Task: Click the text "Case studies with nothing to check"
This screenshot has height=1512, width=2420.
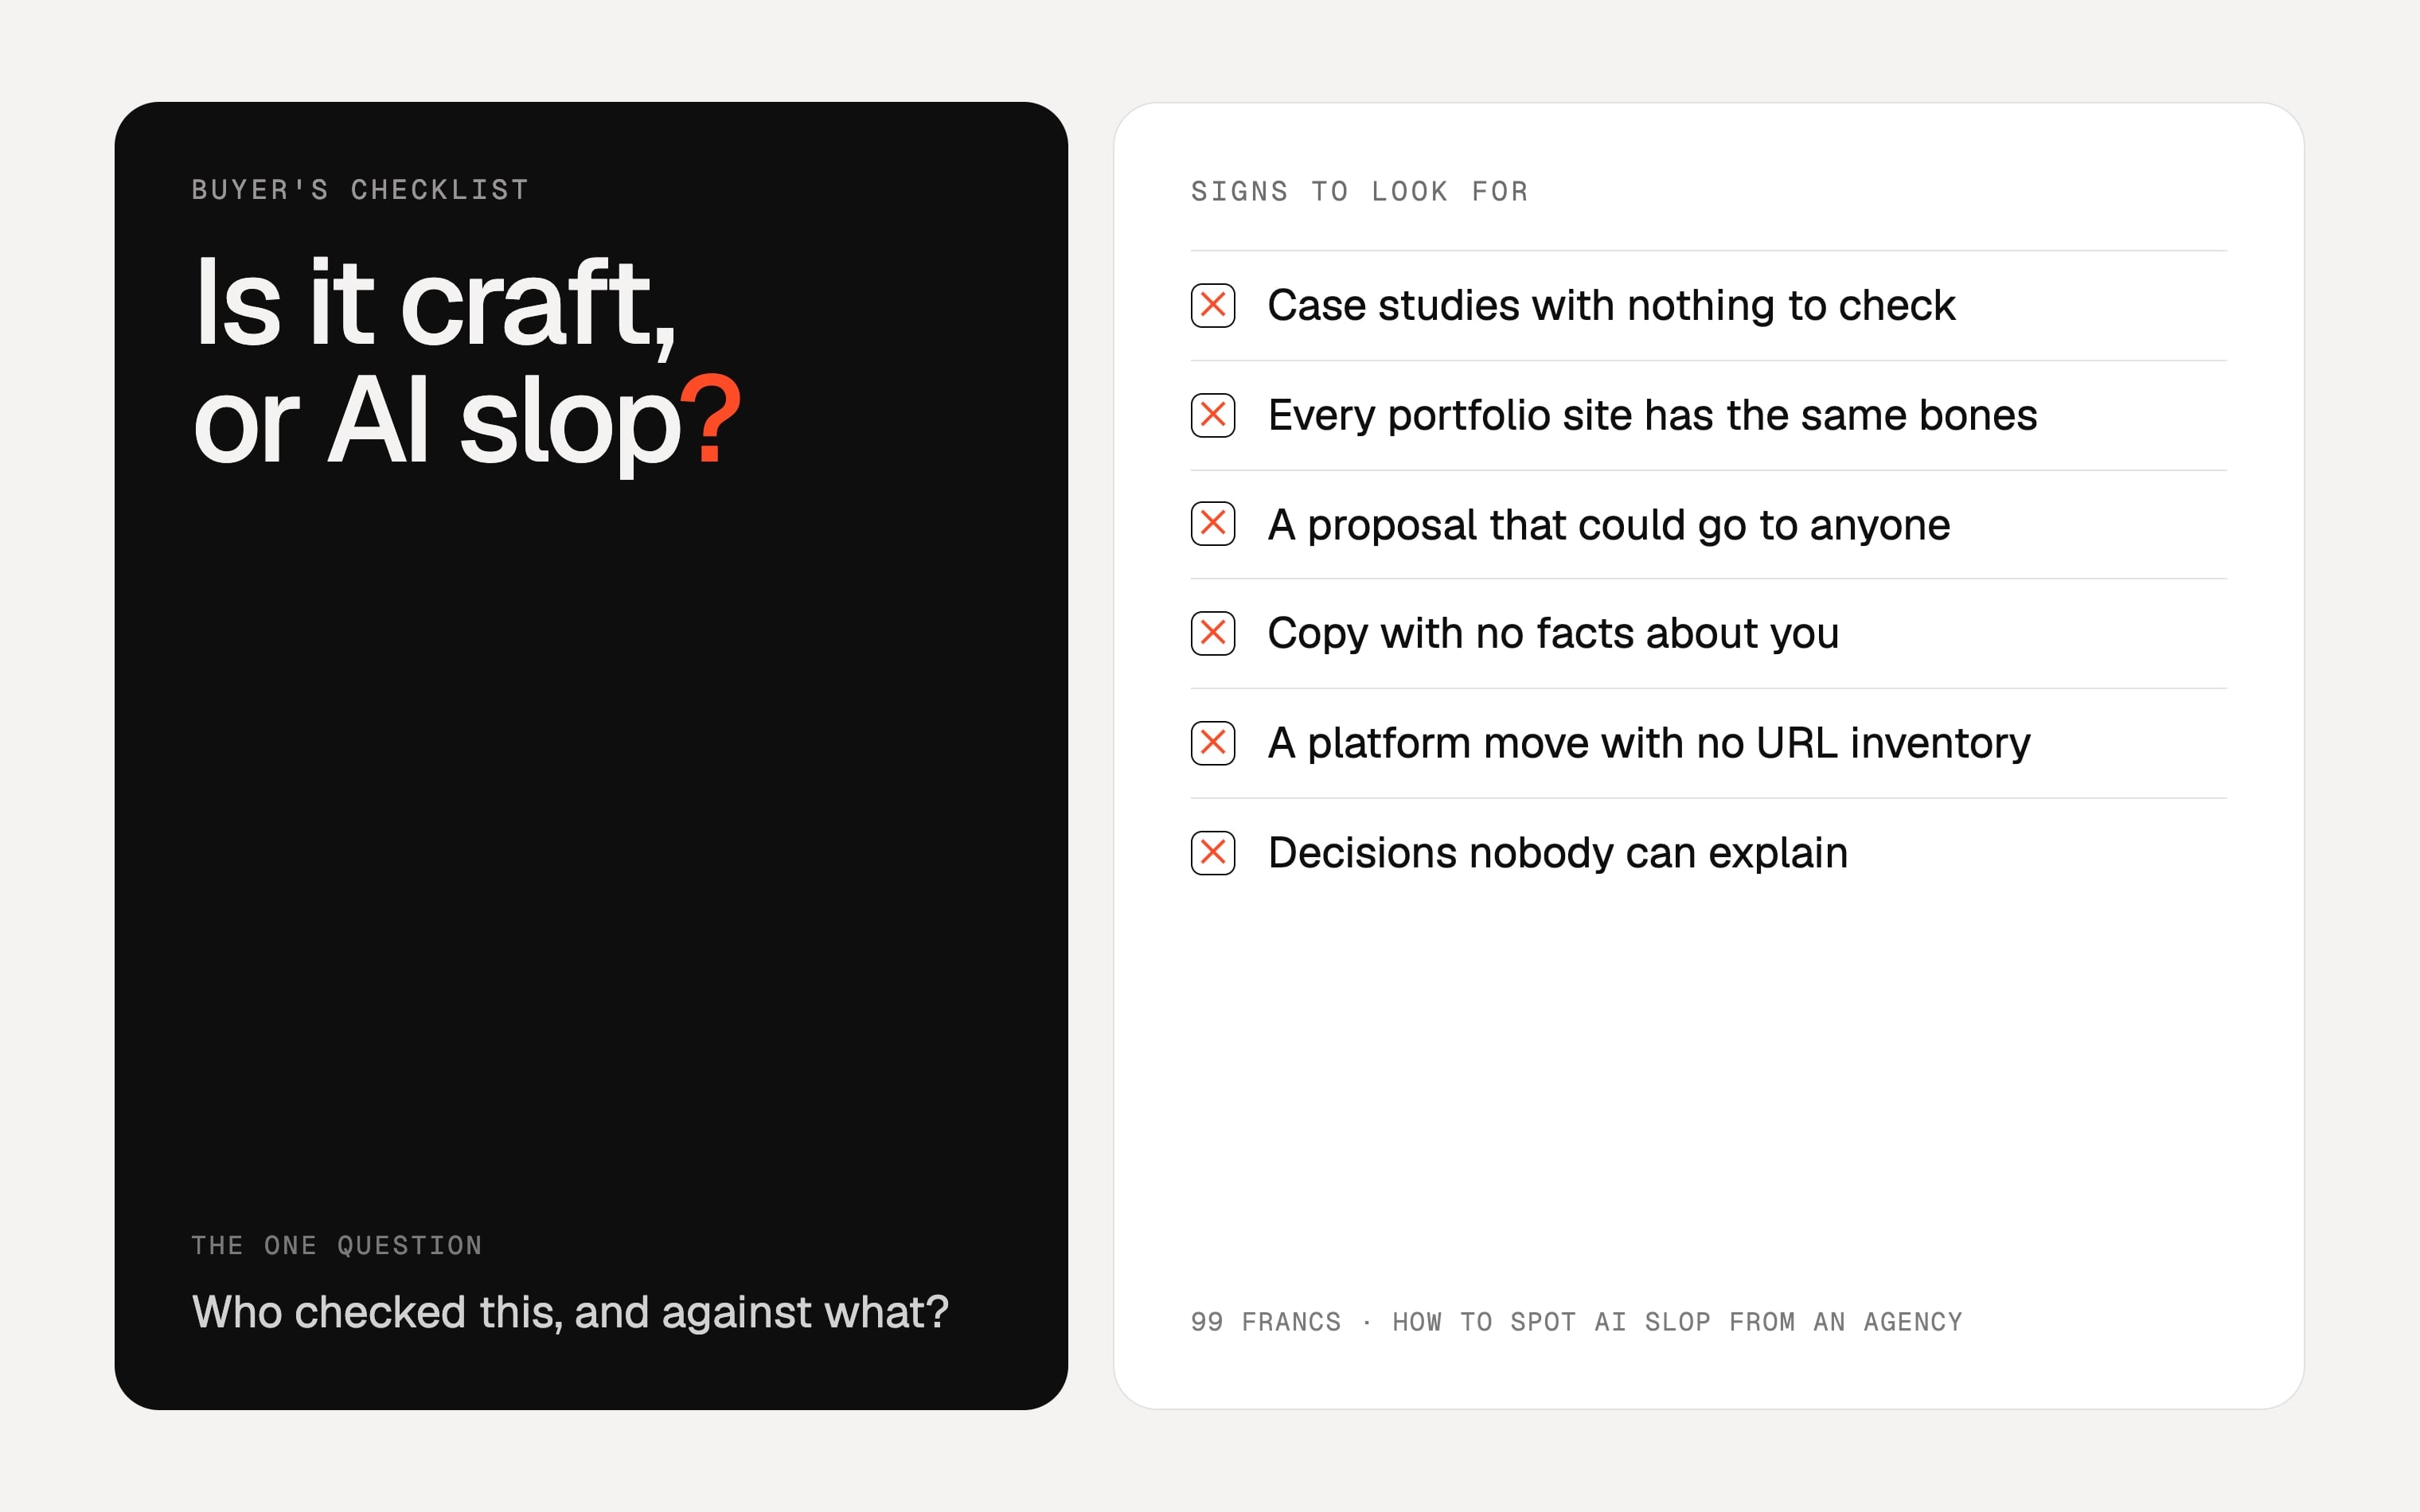Action: click(1611, 305)
